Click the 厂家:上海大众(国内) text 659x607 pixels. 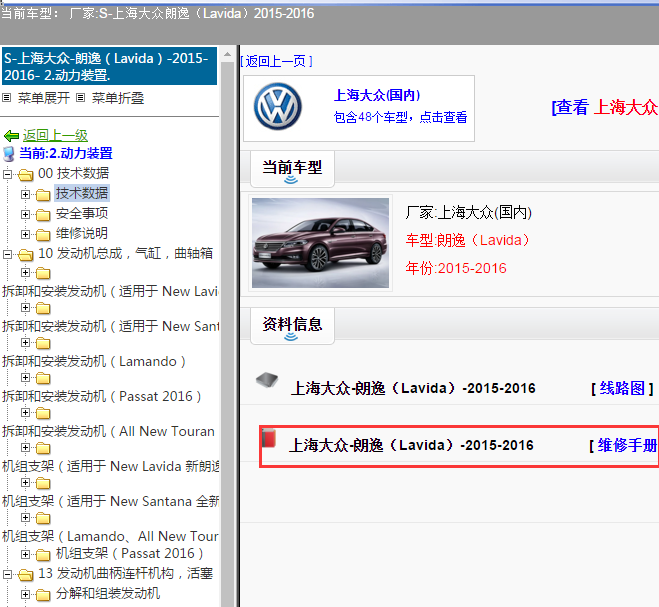[469, 212]
